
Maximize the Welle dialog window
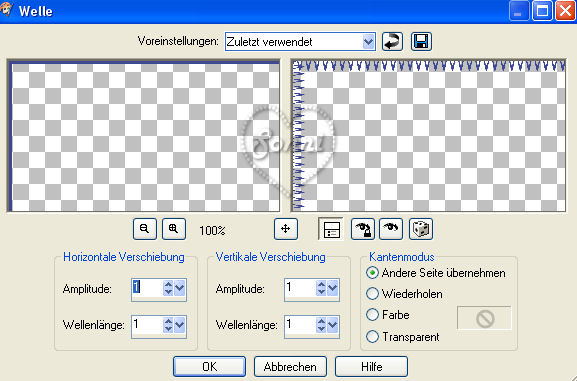coord(542,11)
